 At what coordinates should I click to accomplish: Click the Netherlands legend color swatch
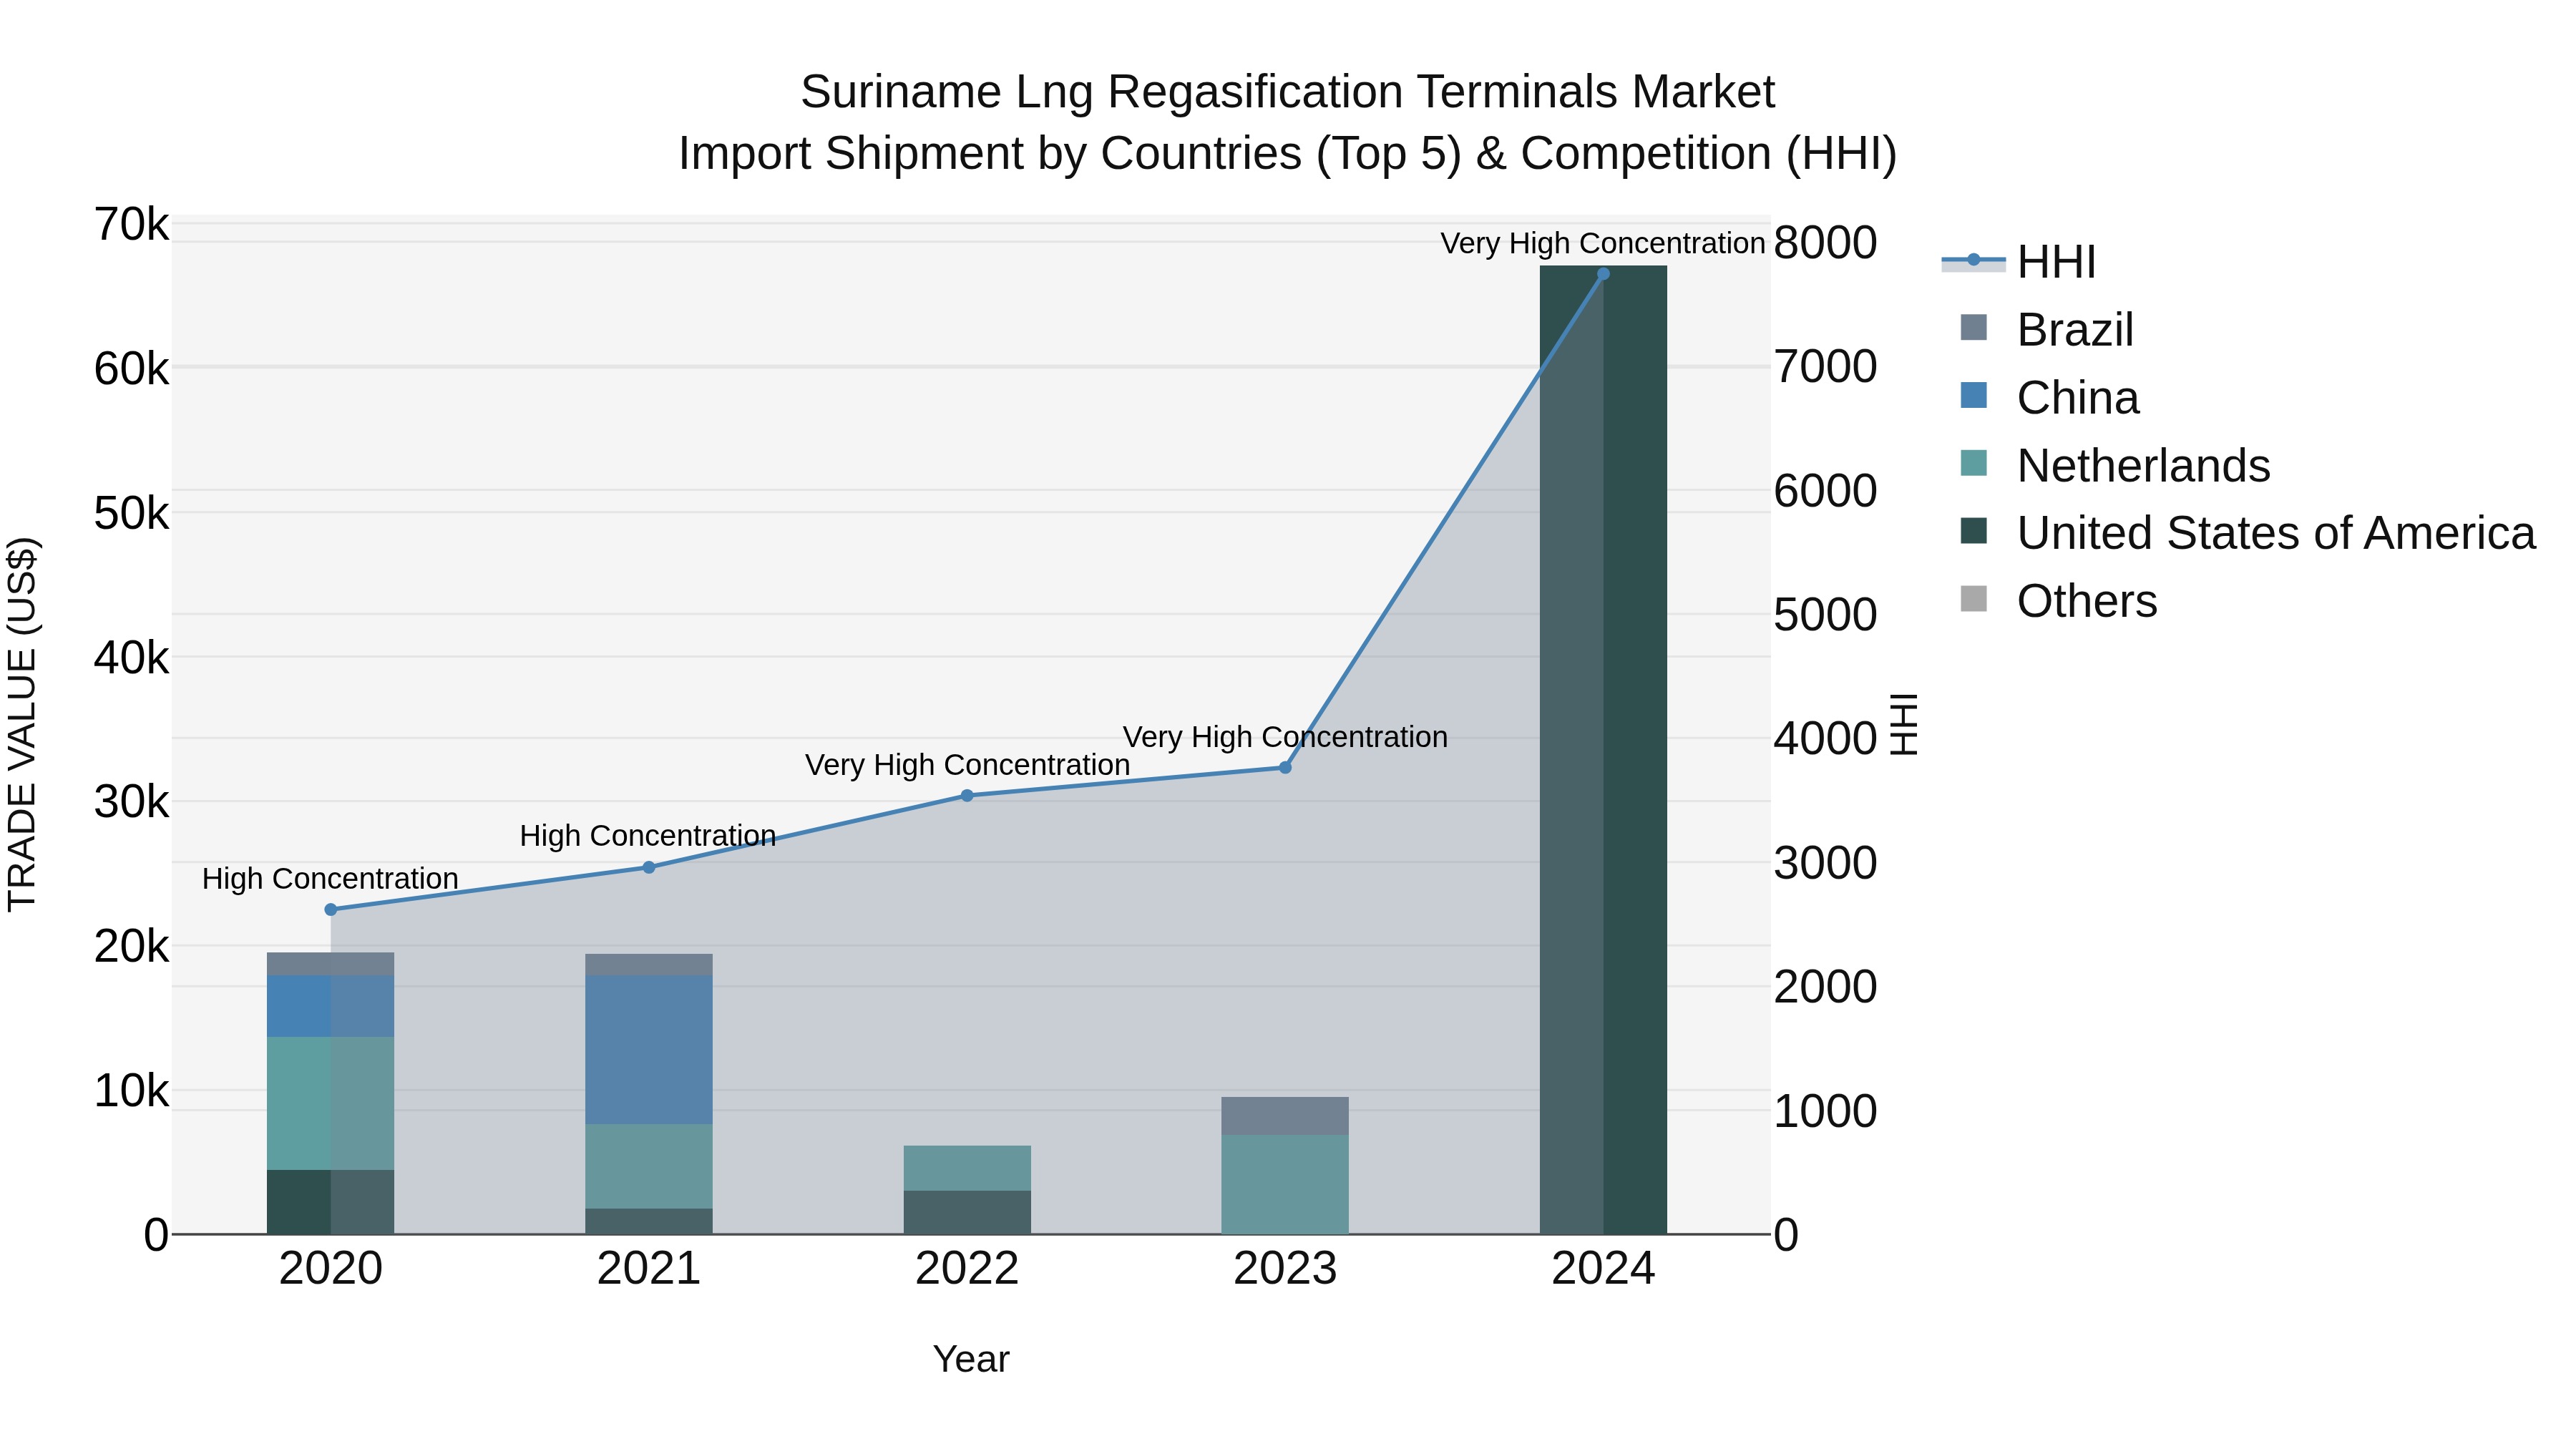point(1974,463)
